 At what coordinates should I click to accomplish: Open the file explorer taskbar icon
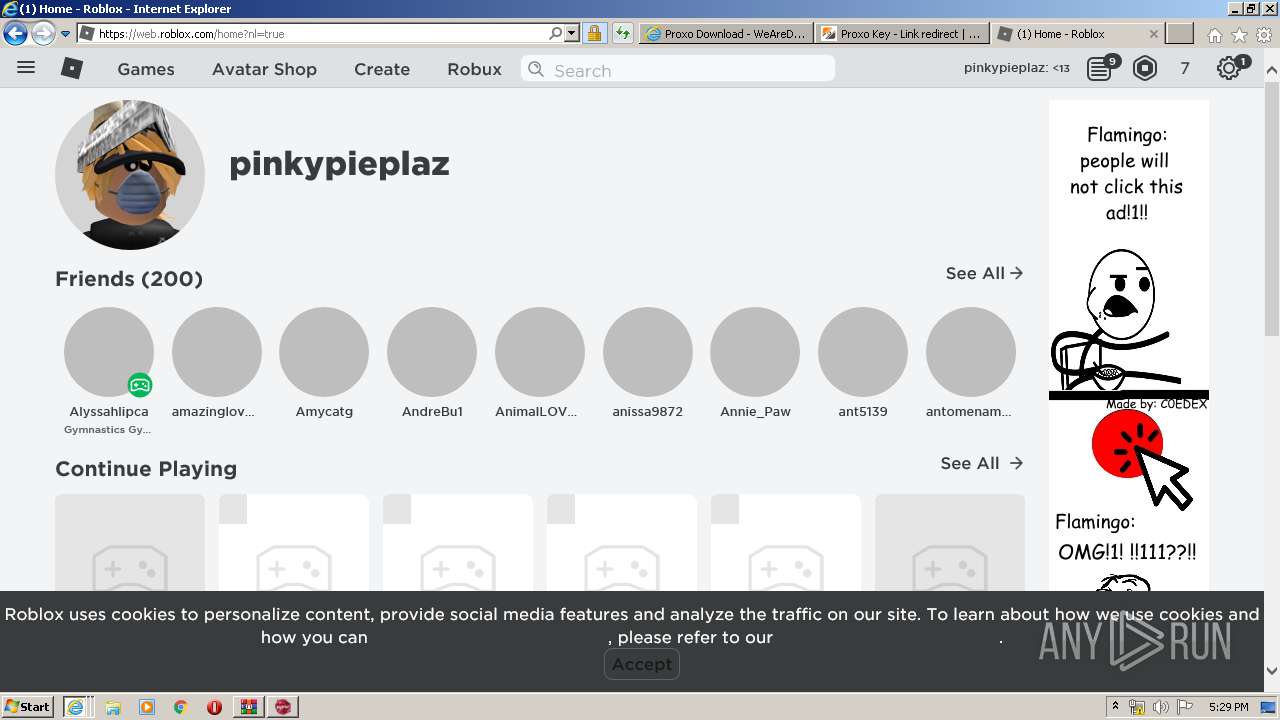coord(113,706)
